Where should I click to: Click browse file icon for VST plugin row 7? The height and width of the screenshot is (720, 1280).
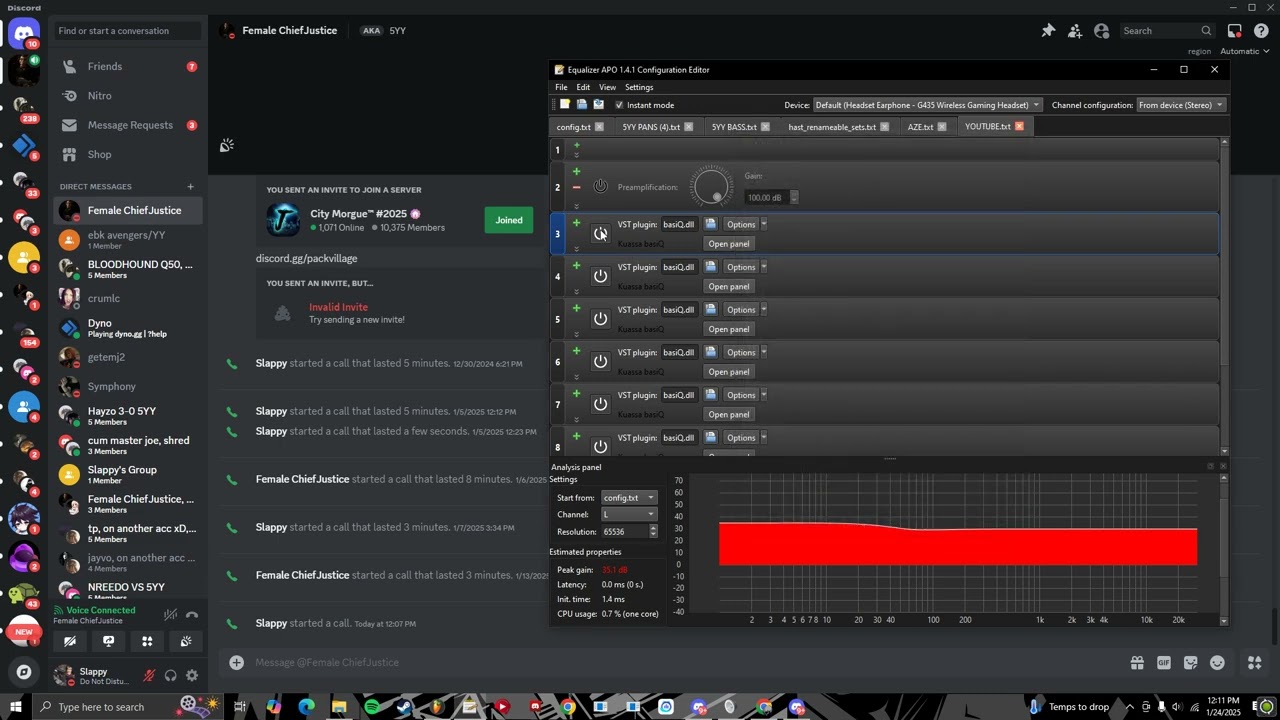coord(710,395)
